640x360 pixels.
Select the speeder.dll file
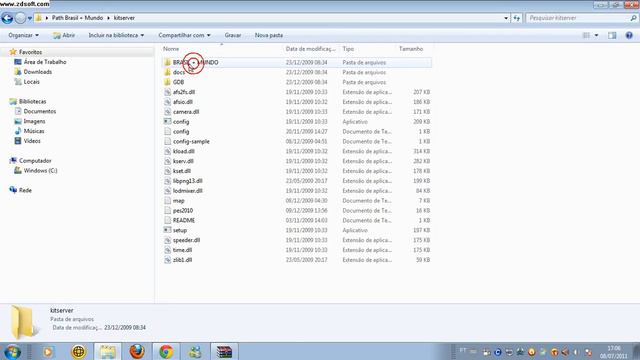click(186, 240)
